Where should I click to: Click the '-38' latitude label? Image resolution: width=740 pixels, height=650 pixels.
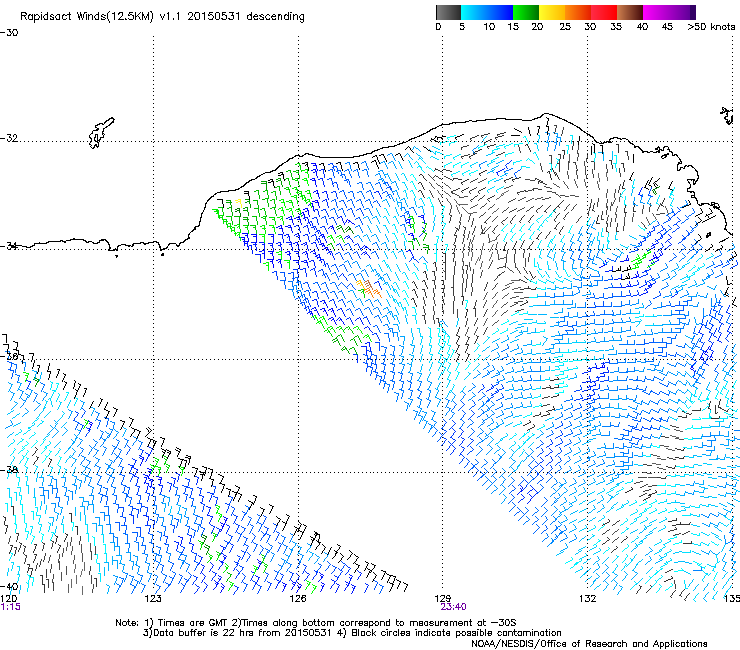9,470
